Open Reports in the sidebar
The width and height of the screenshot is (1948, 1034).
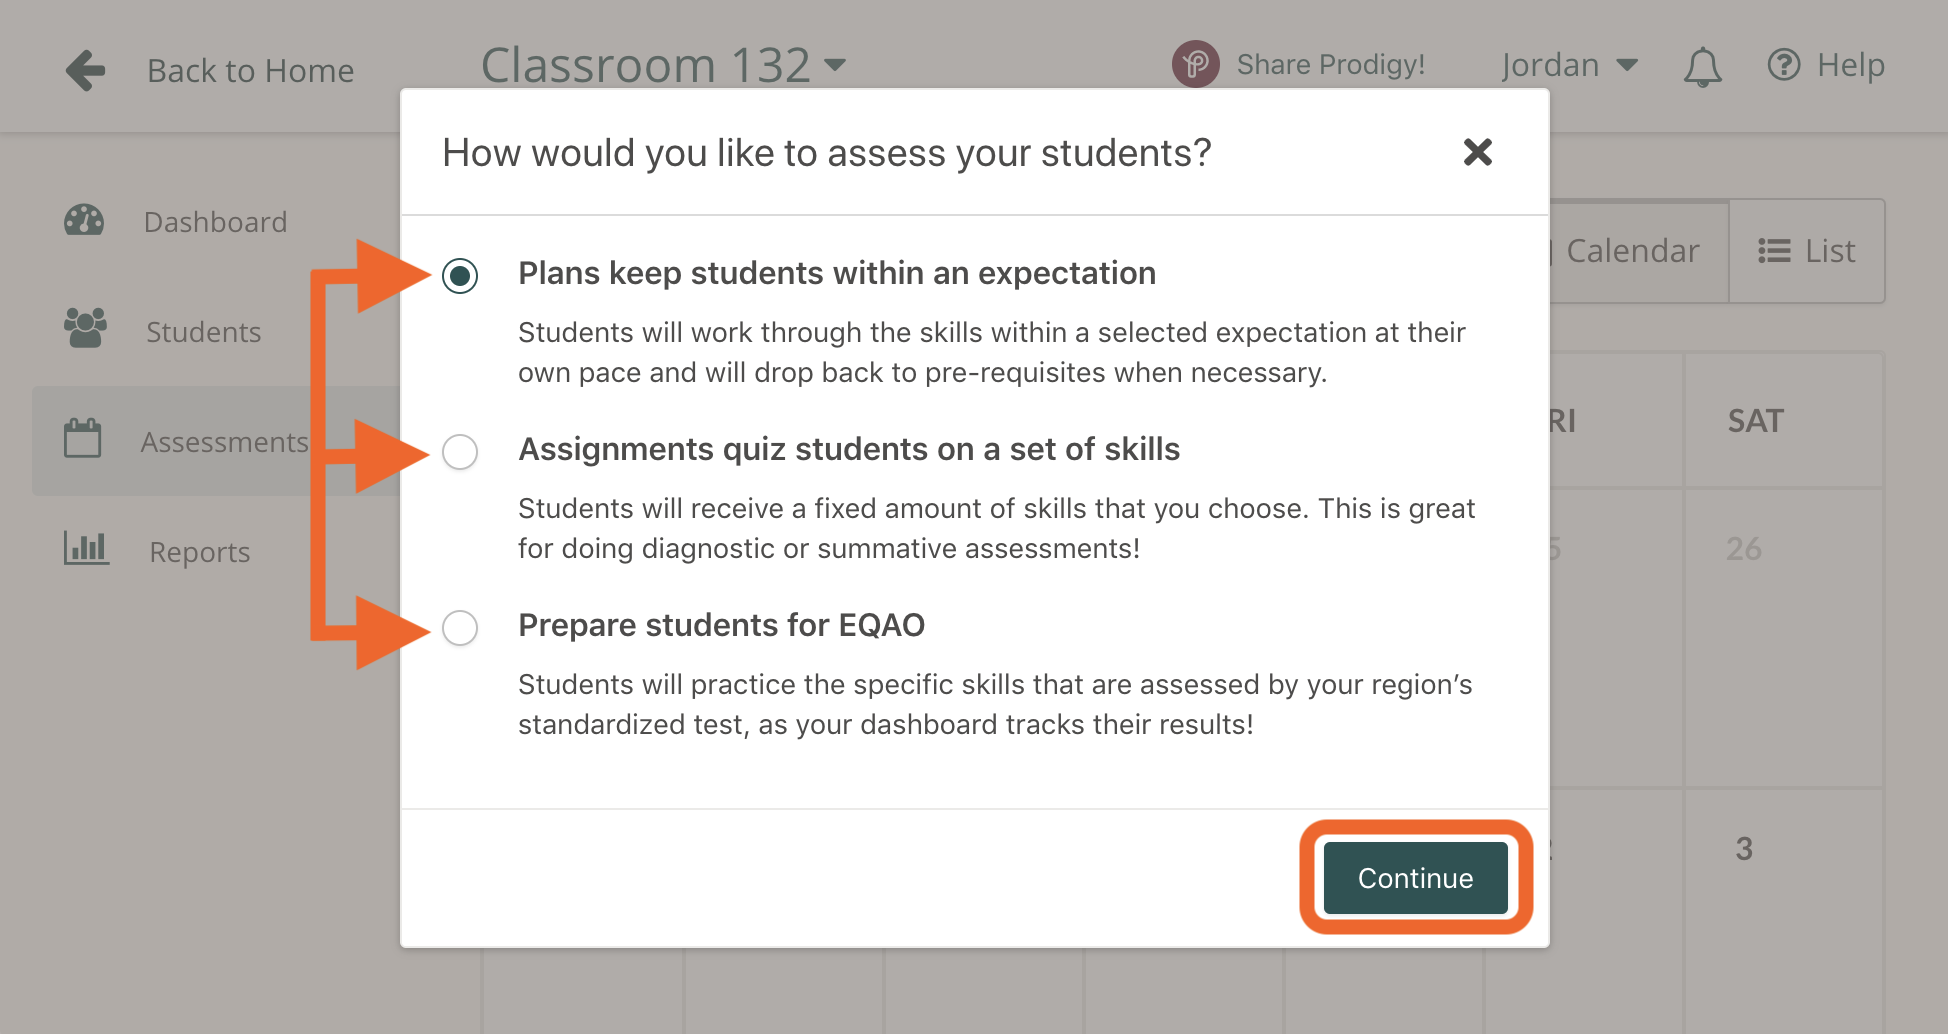pyautogui.click(x=199, y=552)
